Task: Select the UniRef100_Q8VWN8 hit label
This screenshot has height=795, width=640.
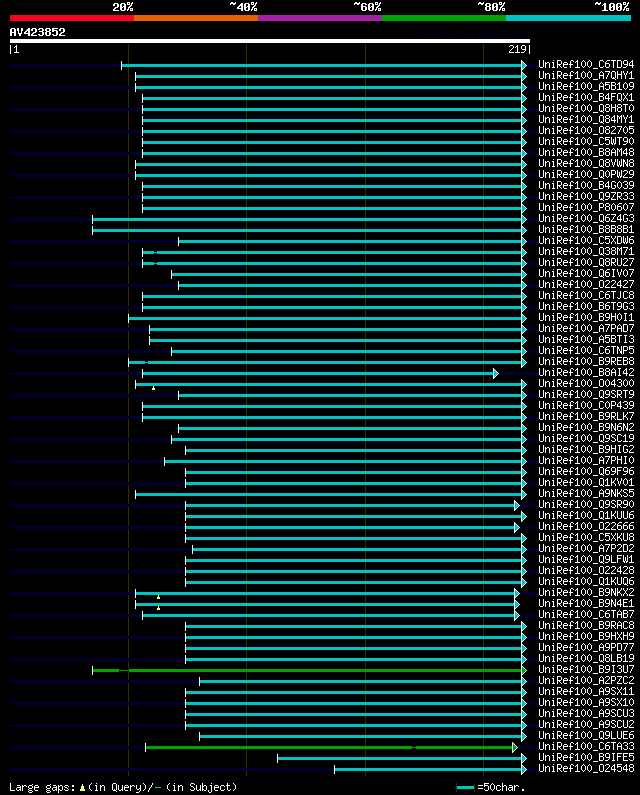Action: [x=586, y=163]
